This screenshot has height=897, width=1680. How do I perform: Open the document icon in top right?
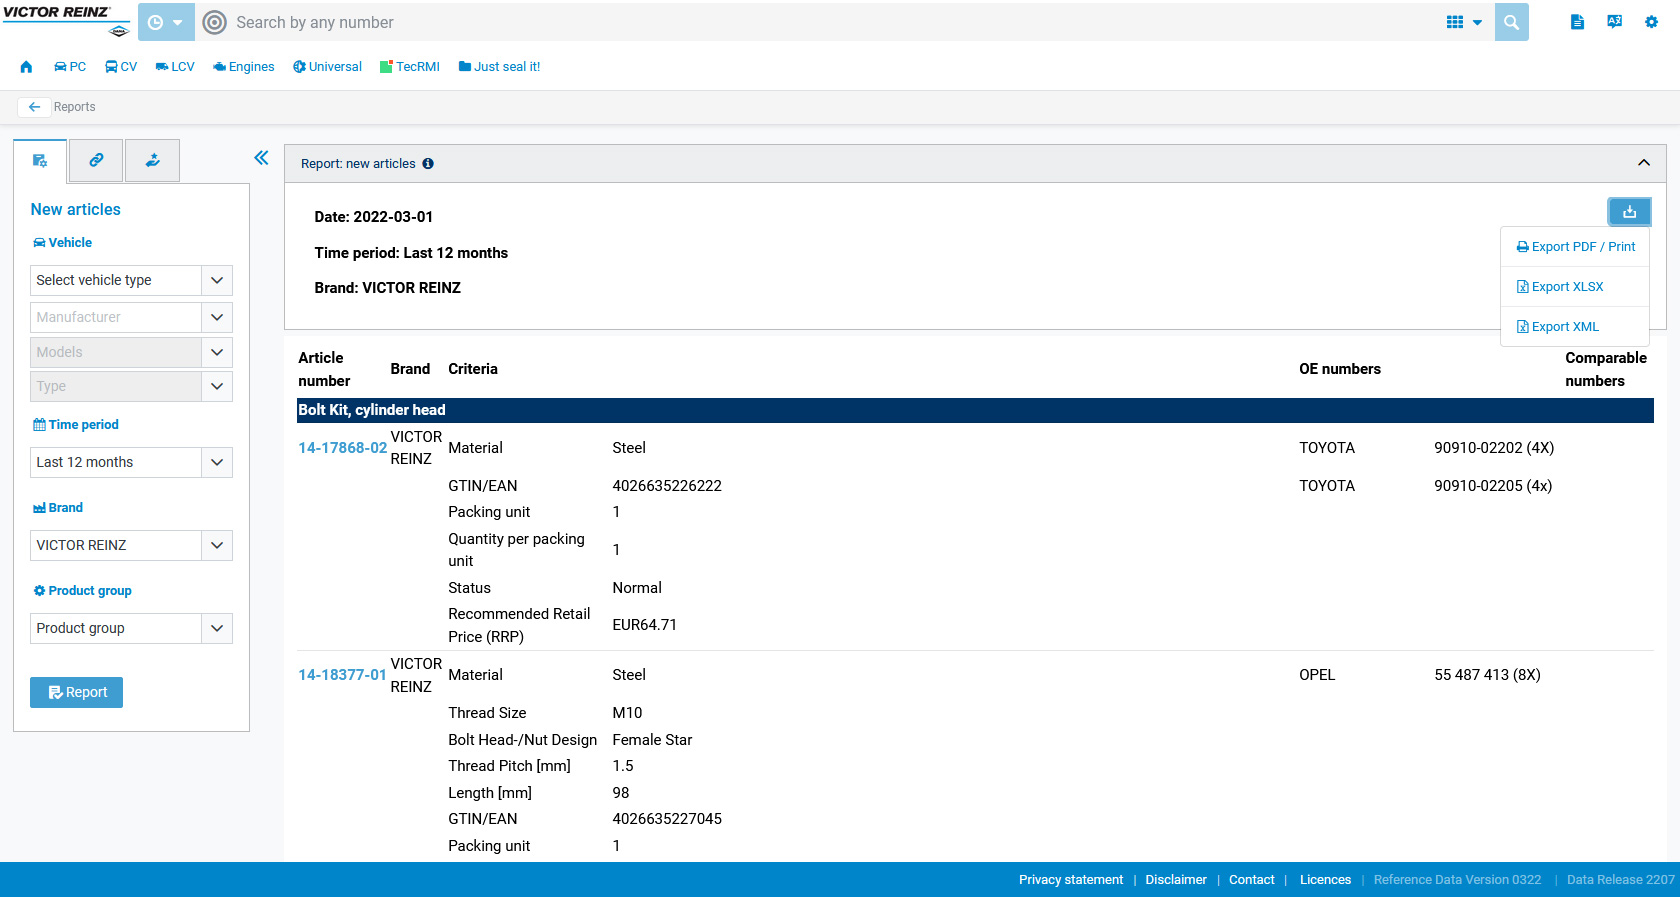[x=1577, y=22]
